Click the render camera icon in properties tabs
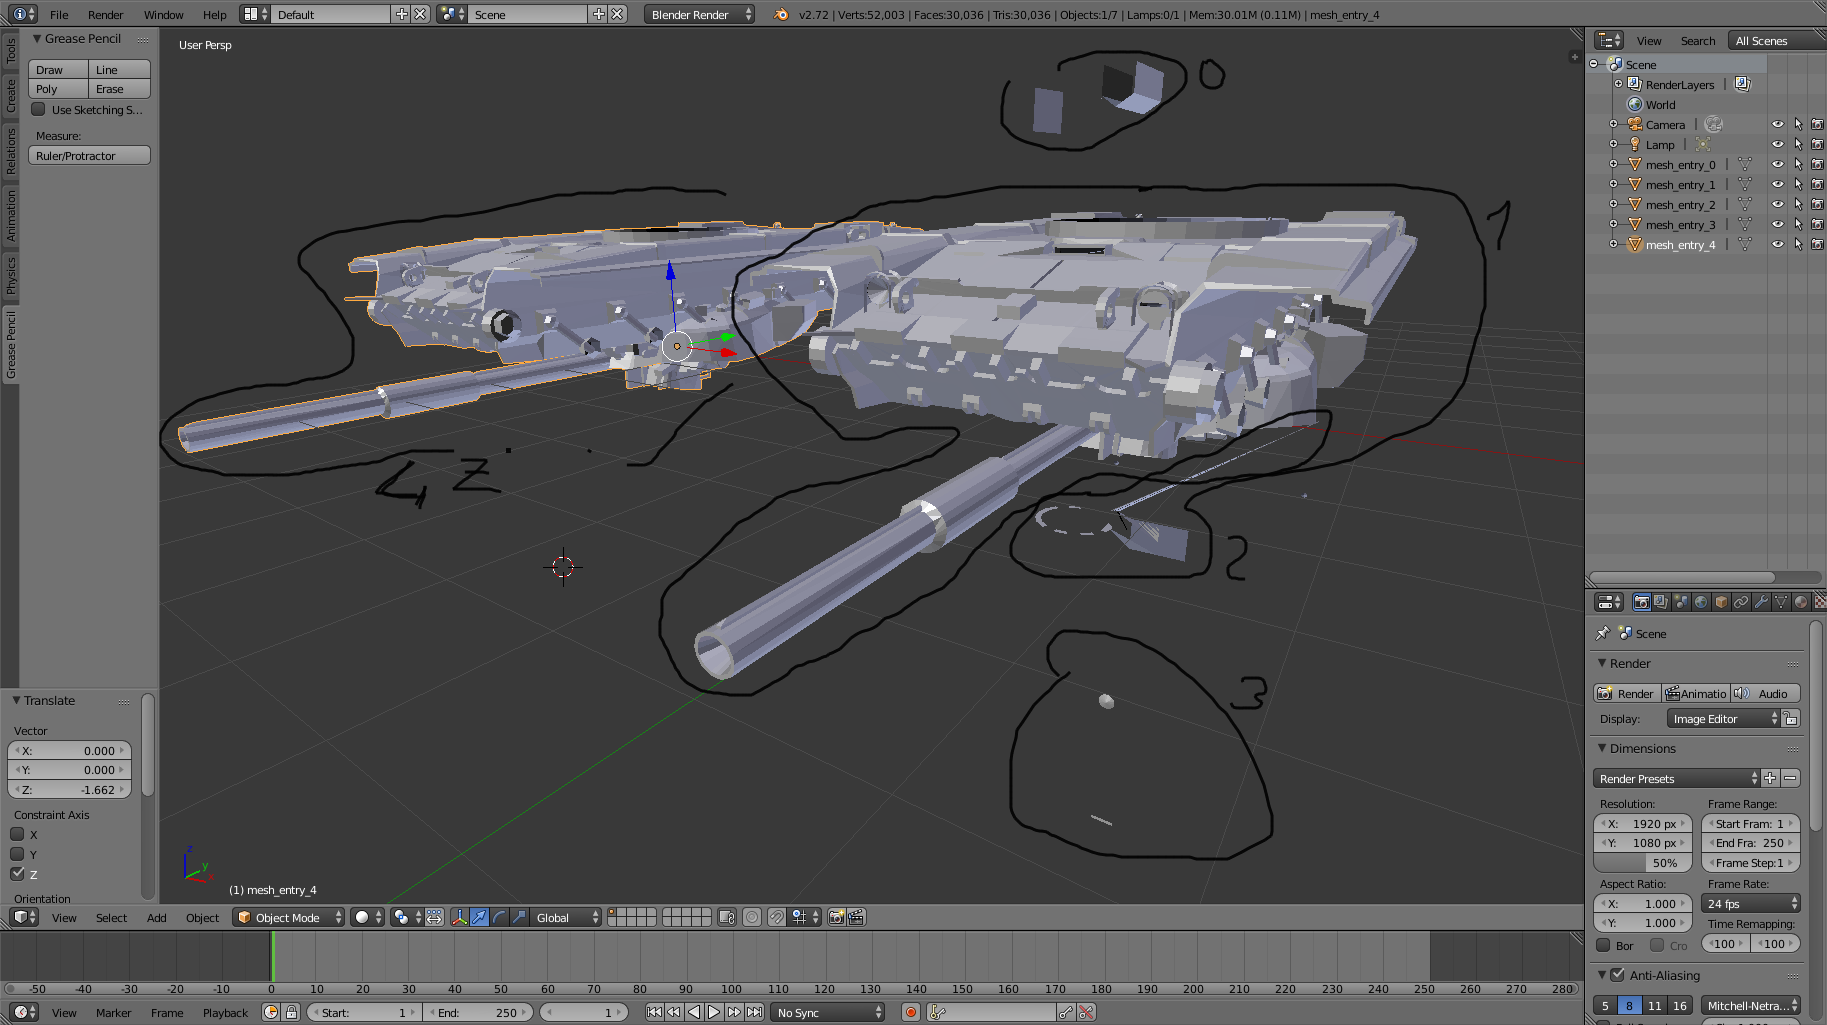 [x=1641, y=602]
